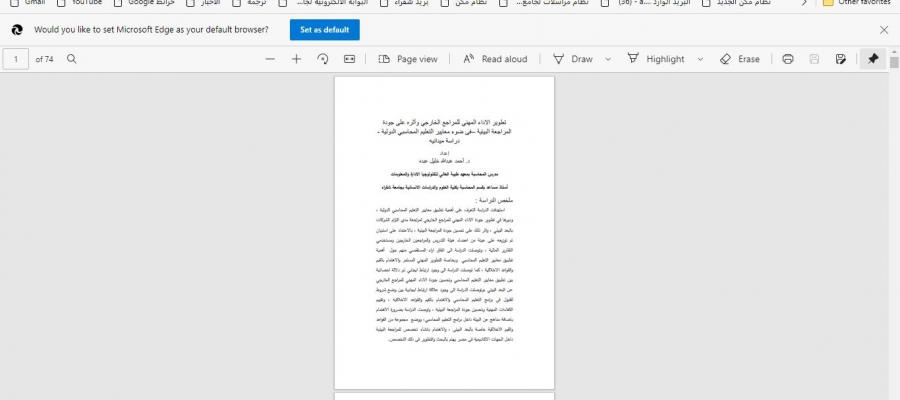Unpin the PDF toolbar
The width and height of the screenshot is (900, 400).
point(872,59)
